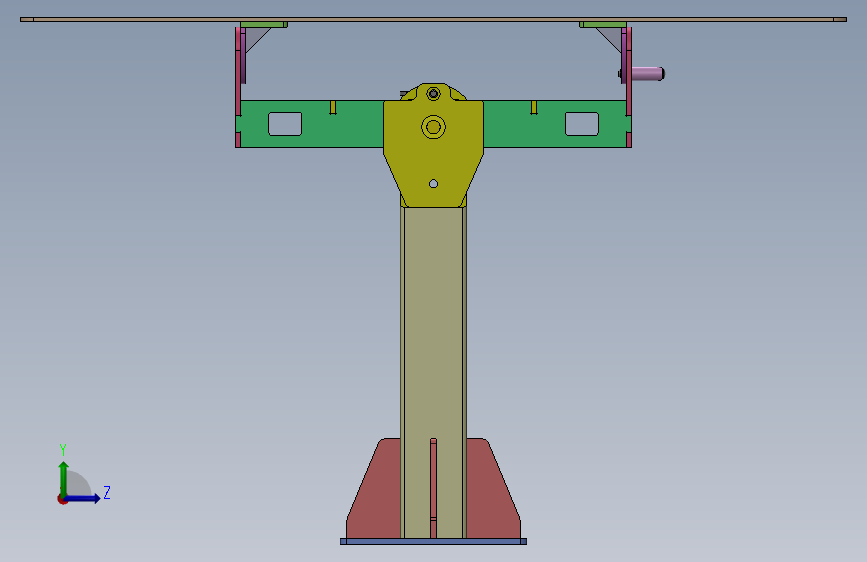Pick the left rectangular cutout in green beam
Viewport: 867px width, 562px height.
(285, 124)
